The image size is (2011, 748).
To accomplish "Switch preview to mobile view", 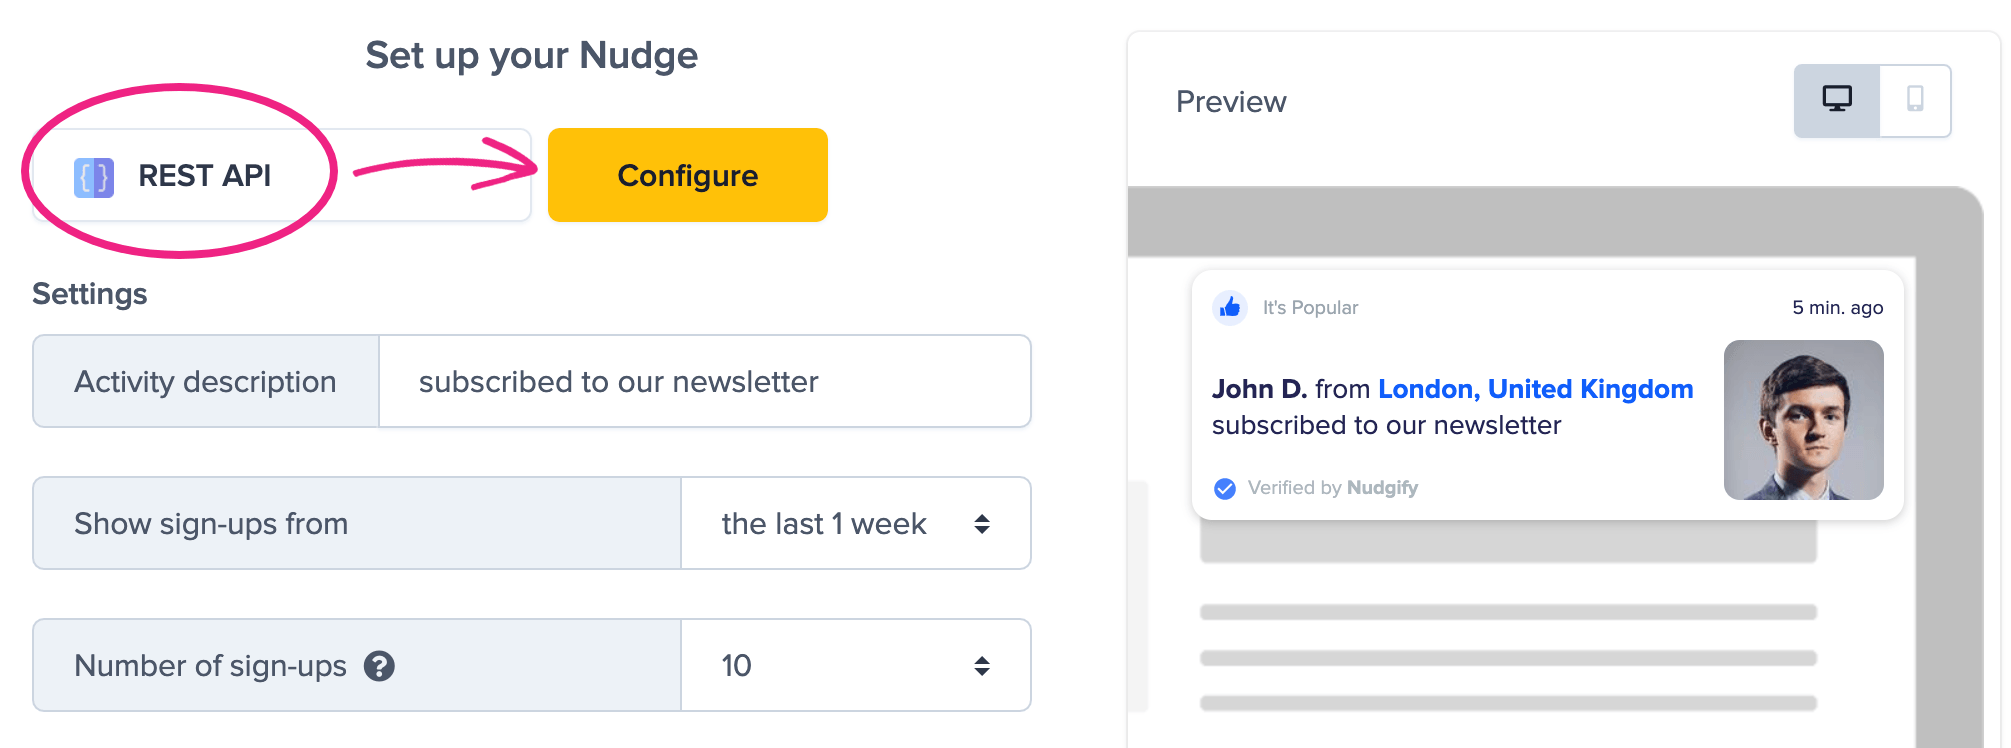I will pyautogui.click(x=1914, y=100).
